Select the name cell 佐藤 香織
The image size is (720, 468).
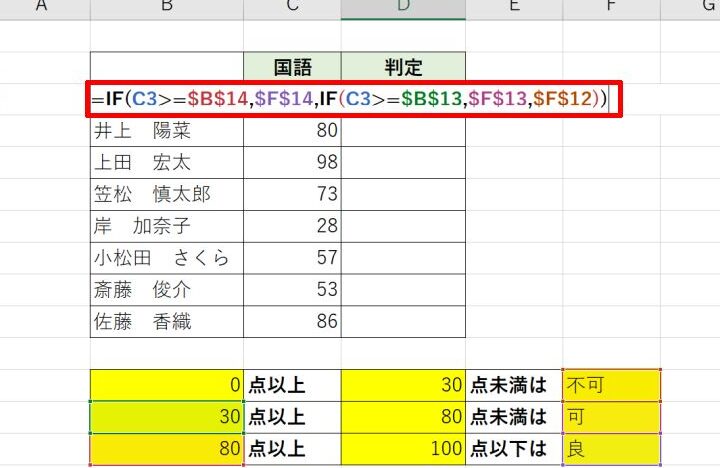pyautogui.click(x=167, y=322)
